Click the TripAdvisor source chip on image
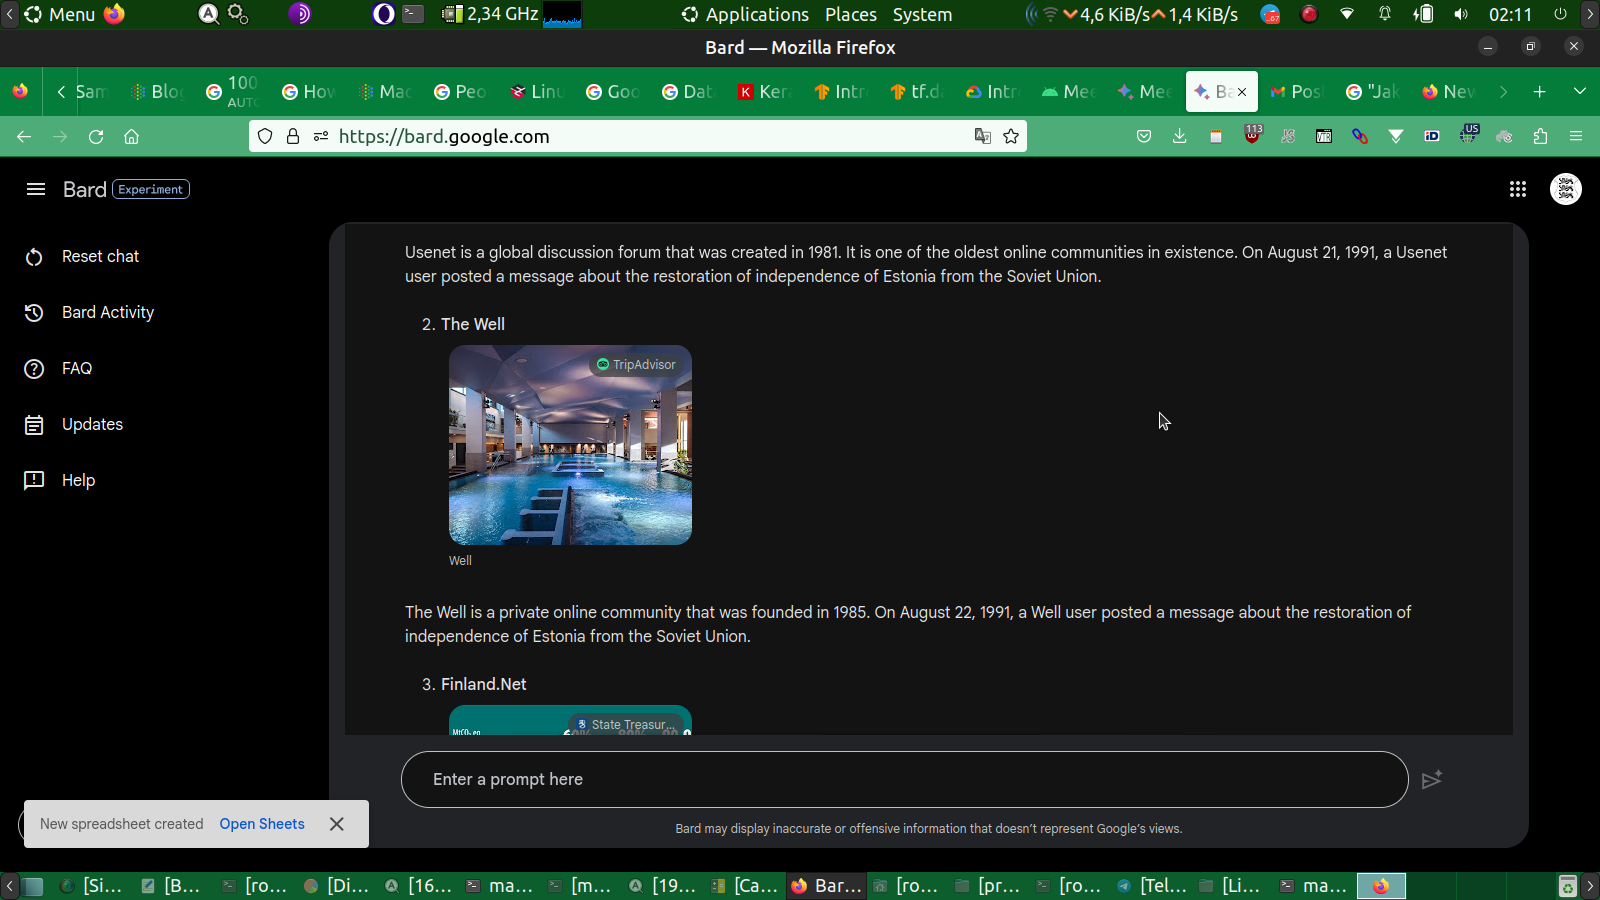Viewport: 1600px width, 900px height. [636, 365]
